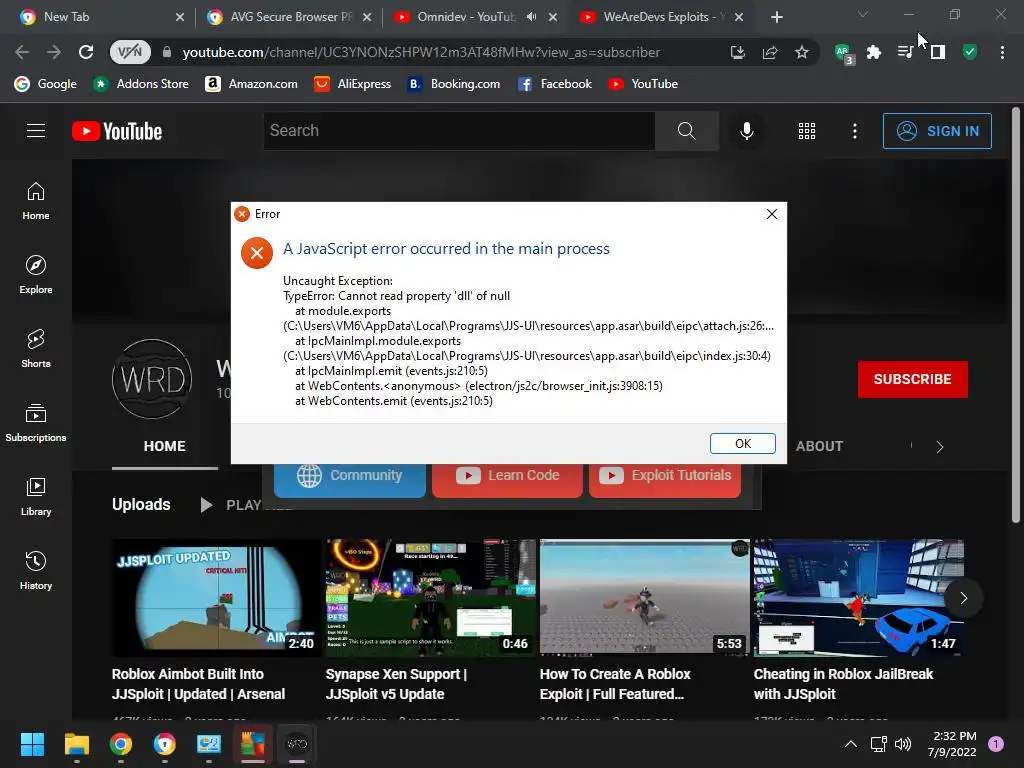Viewport: 1024px width, 768px height.
Task: Select the channel HOME tab
Action: point(165,447)
